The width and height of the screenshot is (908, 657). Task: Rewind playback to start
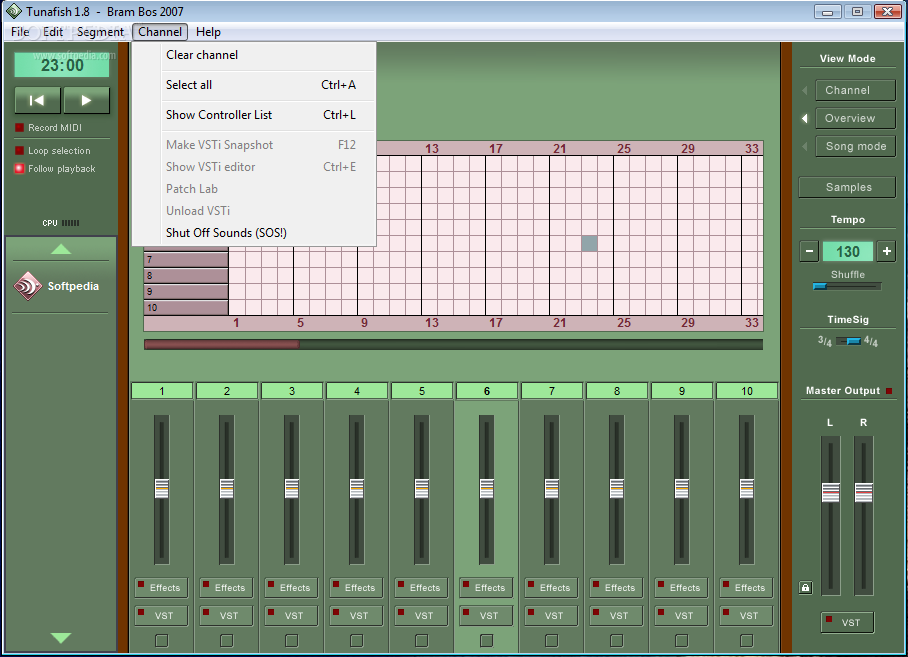(38, 100)
